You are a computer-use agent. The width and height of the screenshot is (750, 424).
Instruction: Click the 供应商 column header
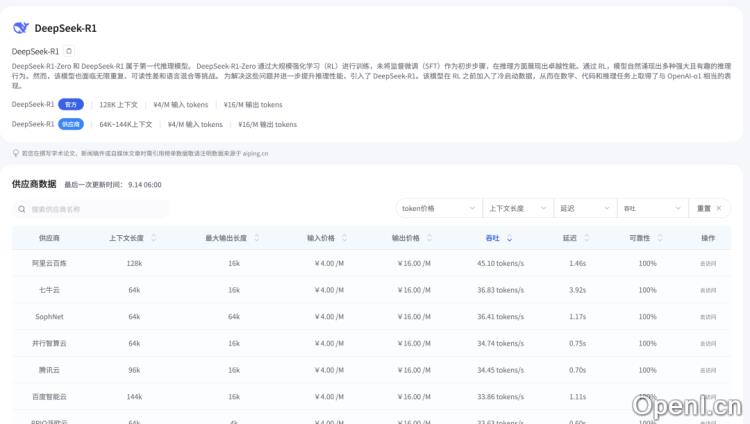tap(49, 238)
